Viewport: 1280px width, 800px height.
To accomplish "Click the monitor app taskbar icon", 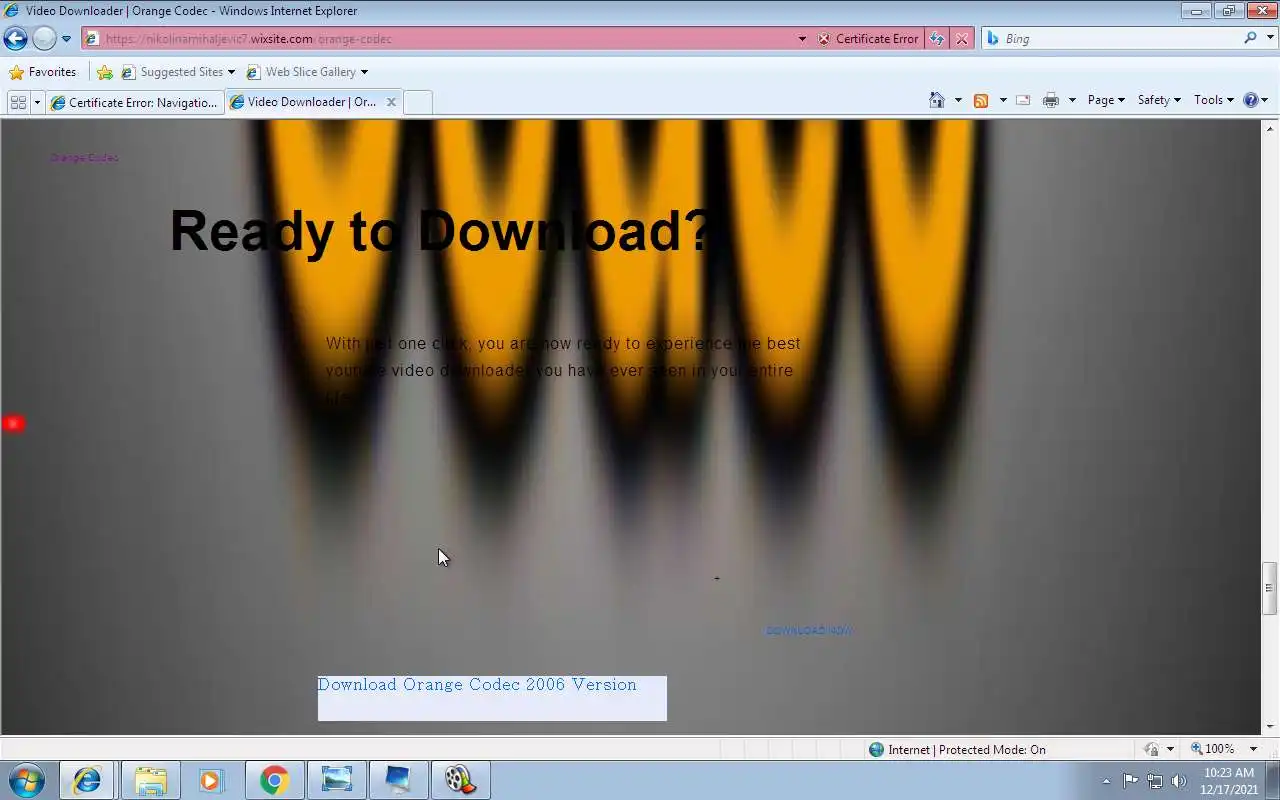I will click(398, 780).
